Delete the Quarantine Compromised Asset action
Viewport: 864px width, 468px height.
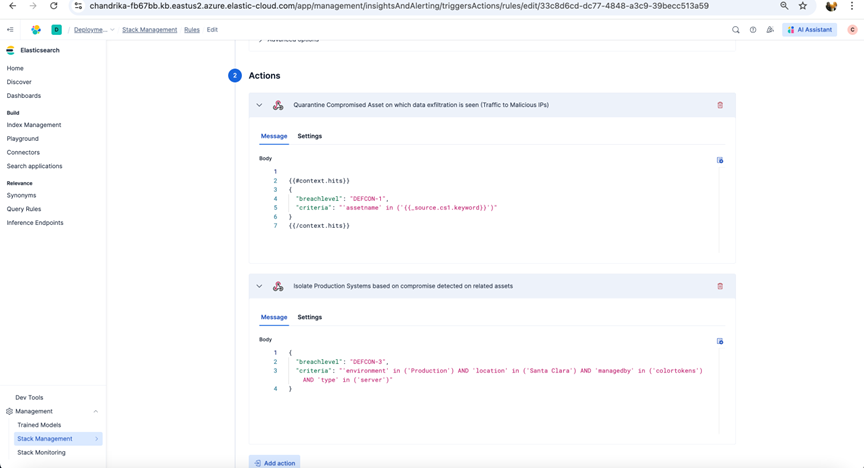[720, 105]
